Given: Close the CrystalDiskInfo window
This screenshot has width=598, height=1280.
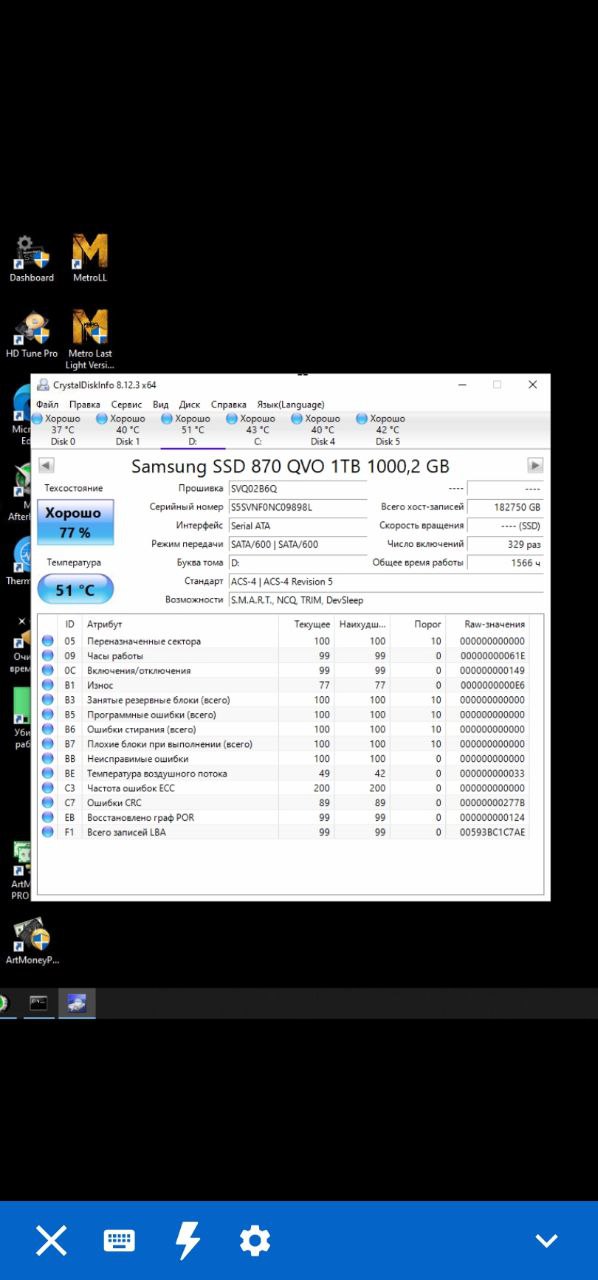Looking at the screenshot, I should (x=532, y=385).
